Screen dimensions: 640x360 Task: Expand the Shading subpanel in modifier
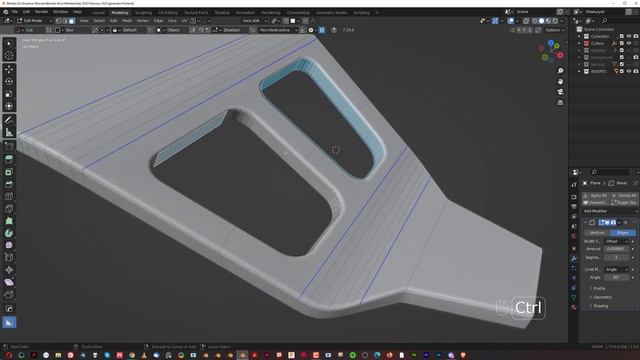(x=600, y=306)
